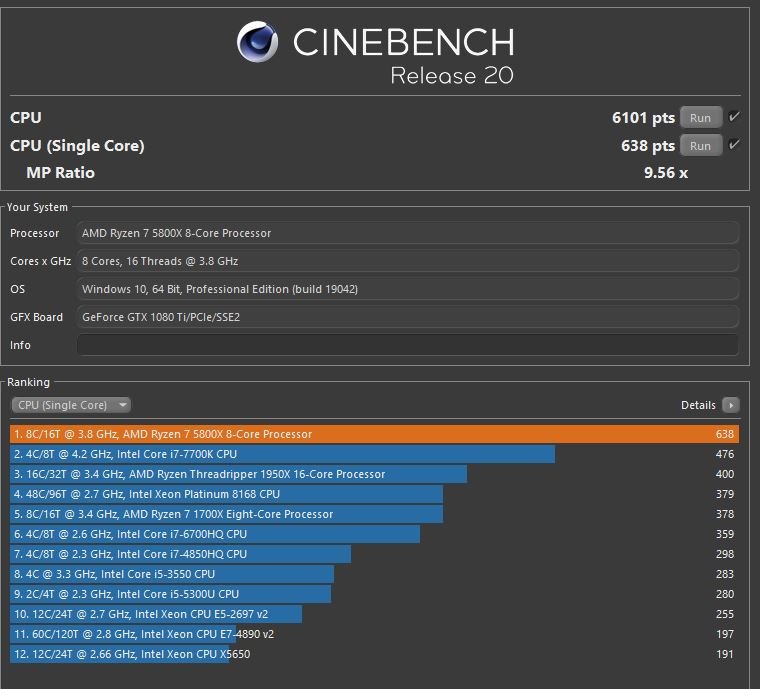Select the GFX Board GeForce field
The width and height of the screenshot is (760, 689).
click(x=408, y=317)
